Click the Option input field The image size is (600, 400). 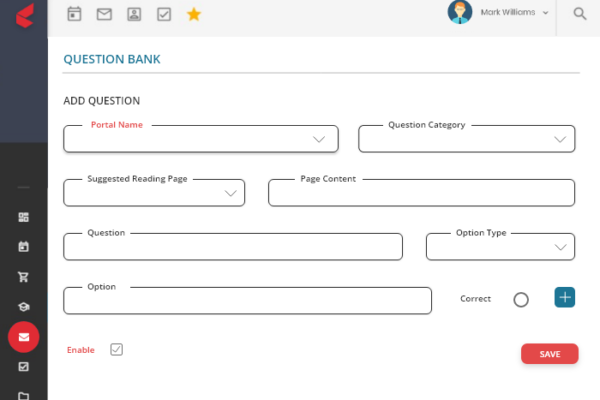click(248, 300)
